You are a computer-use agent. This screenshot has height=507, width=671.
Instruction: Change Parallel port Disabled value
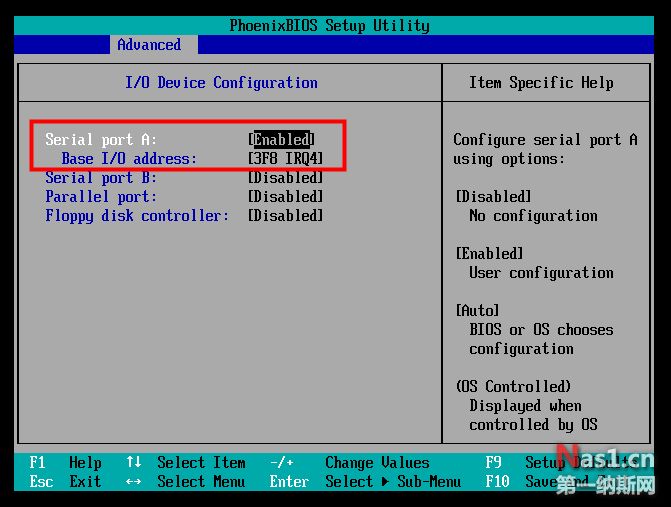[x=285, y=196]
